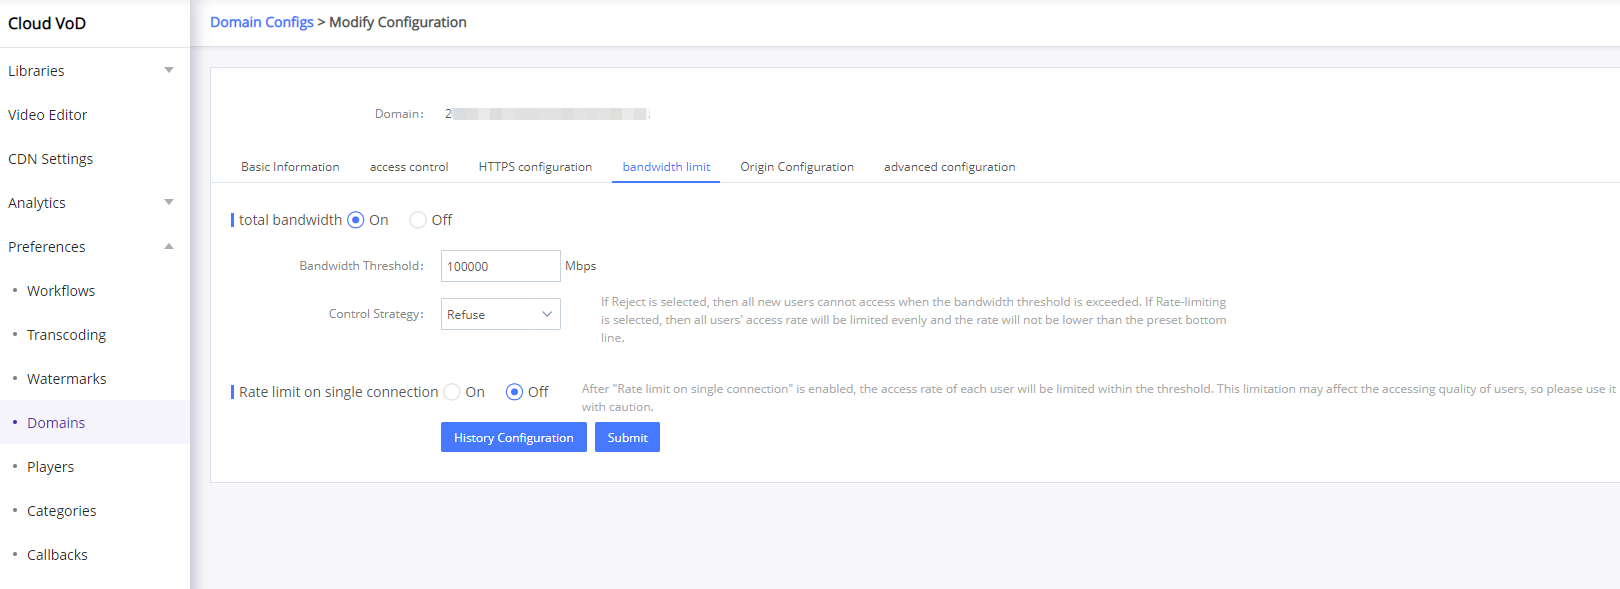Select bandwidth limit tab

pos(666,167)
